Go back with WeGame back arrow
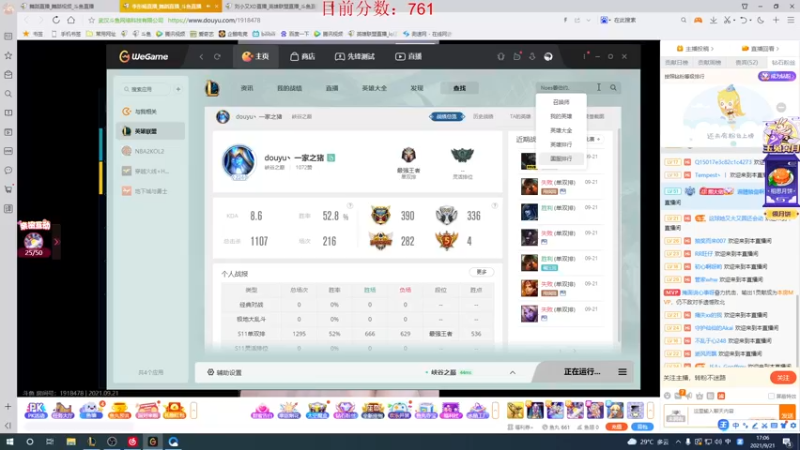Viewport: 800px width, 450px height. tap(202, 57)
